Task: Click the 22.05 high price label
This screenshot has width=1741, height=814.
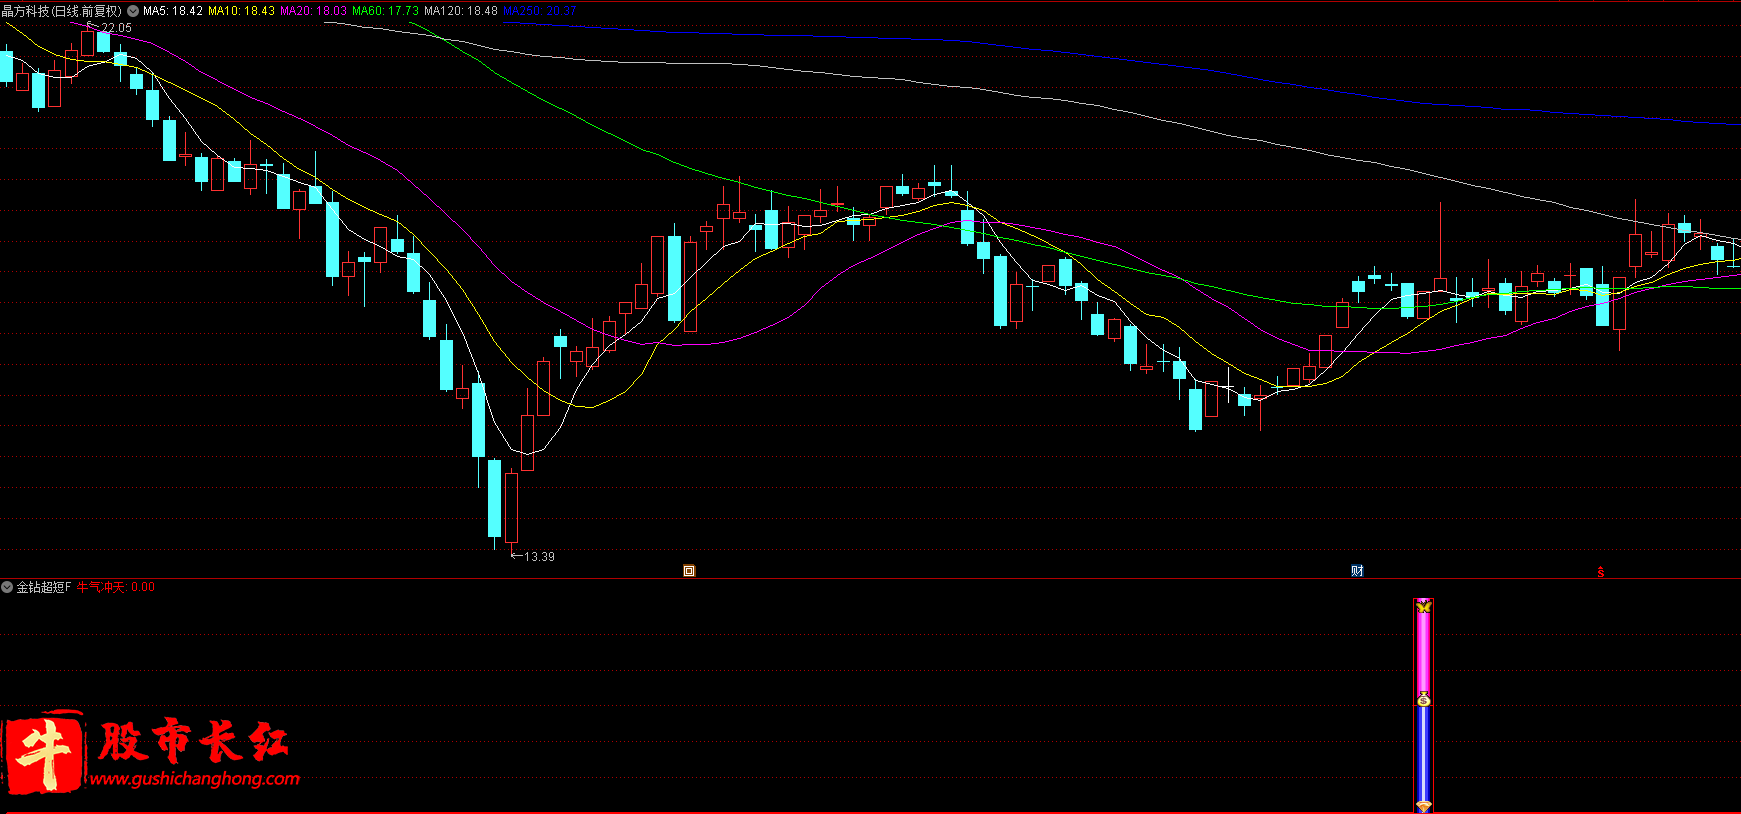Action: [116, 28]
